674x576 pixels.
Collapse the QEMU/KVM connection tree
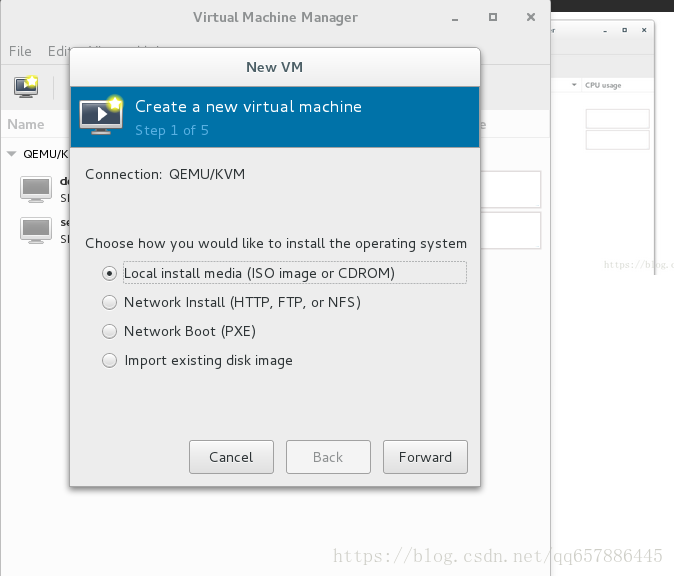pos(12,154)
